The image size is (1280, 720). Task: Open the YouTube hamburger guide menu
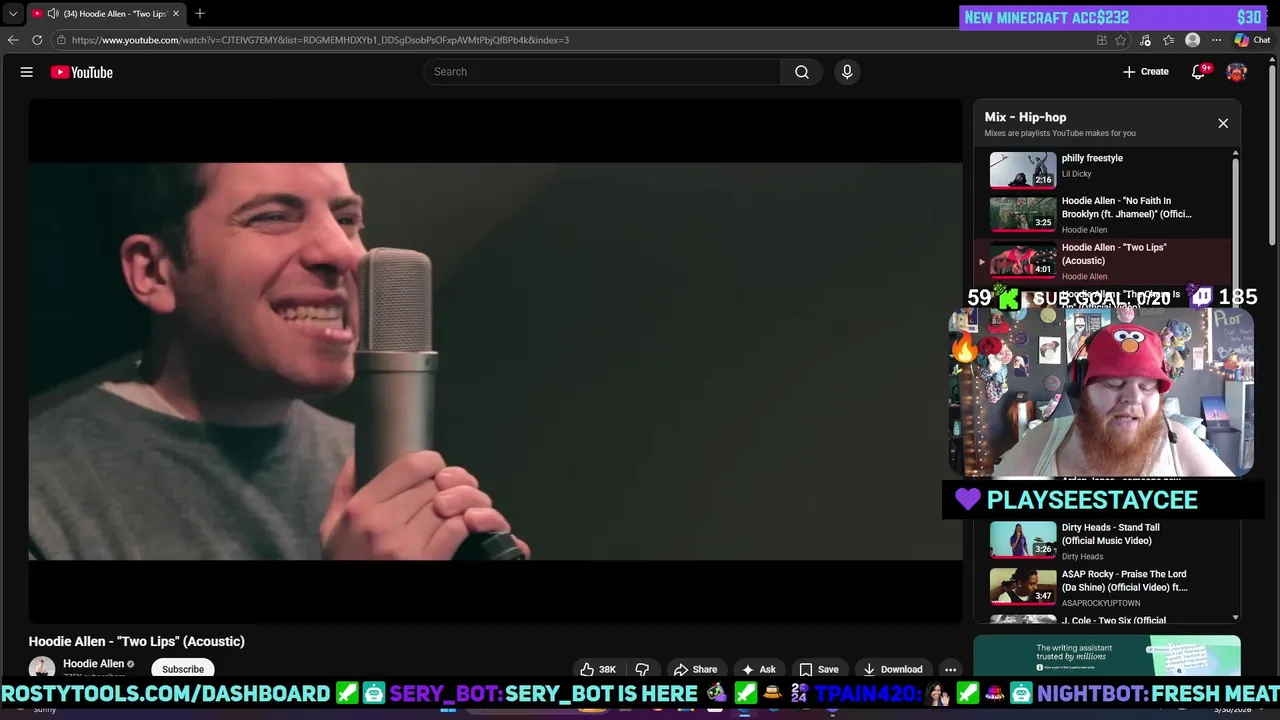[x=27, y=72]
